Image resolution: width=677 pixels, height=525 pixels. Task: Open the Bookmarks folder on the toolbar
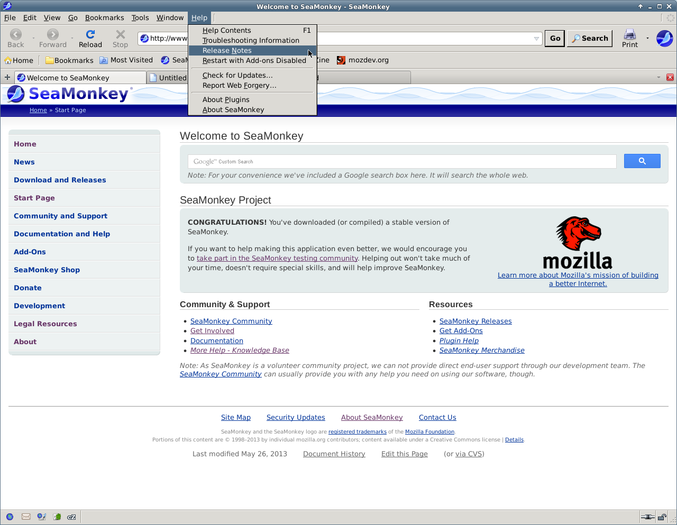pos(69,60)
